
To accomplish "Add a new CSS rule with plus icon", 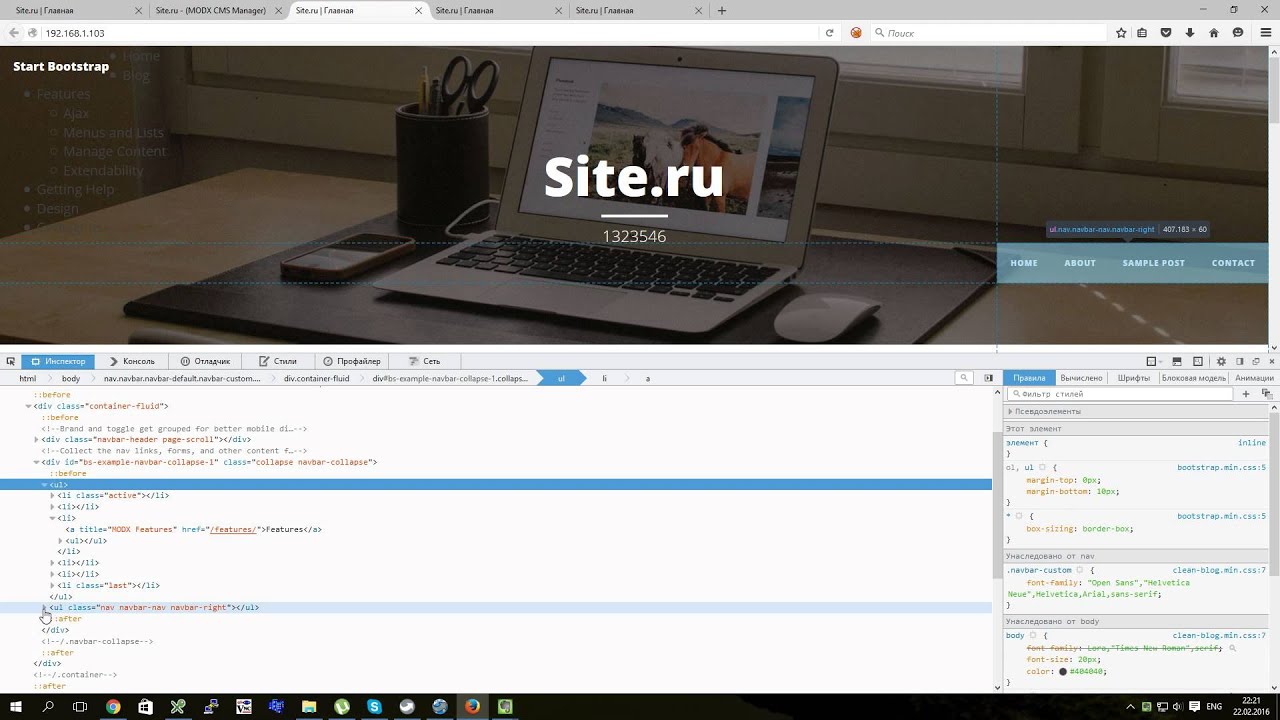I will pyautogui.click(x=1246, y=394).
